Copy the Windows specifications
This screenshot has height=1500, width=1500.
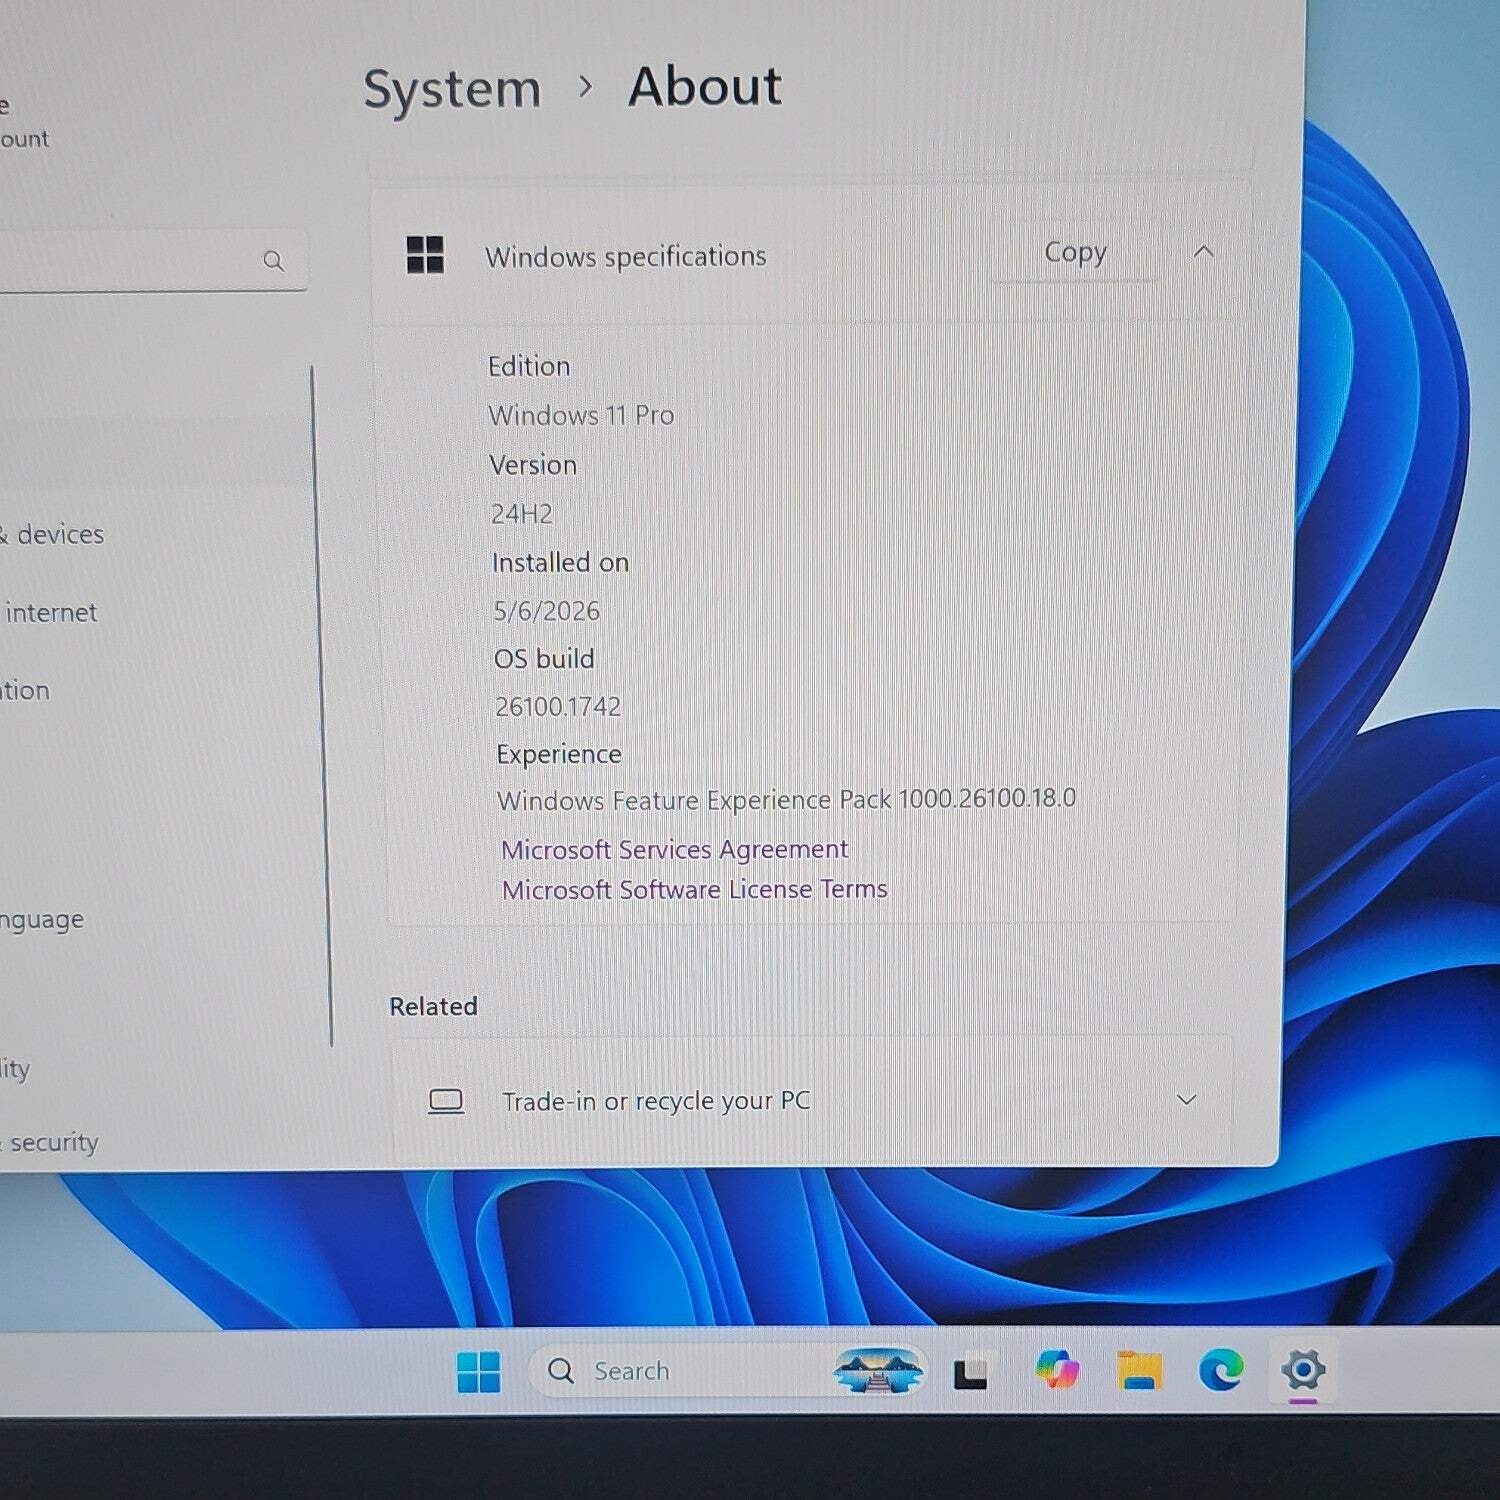tap(1076, 252)
